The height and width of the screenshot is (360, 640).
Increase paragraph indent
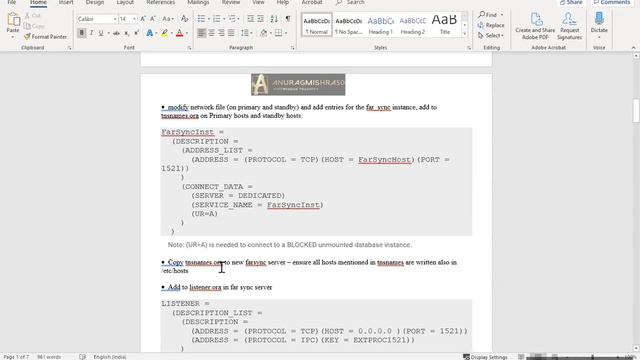click(260, 19)
